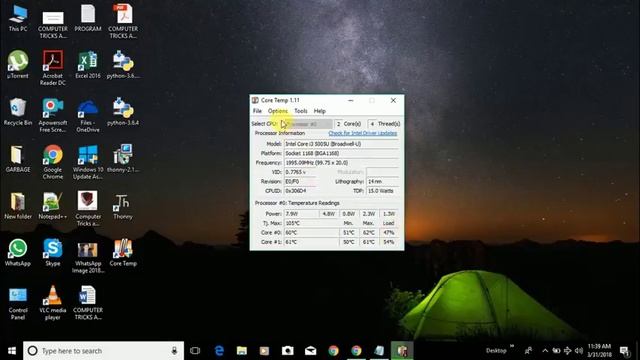
Task: Select the thonny-2.1 installer icon
Action: click(123, 158)
